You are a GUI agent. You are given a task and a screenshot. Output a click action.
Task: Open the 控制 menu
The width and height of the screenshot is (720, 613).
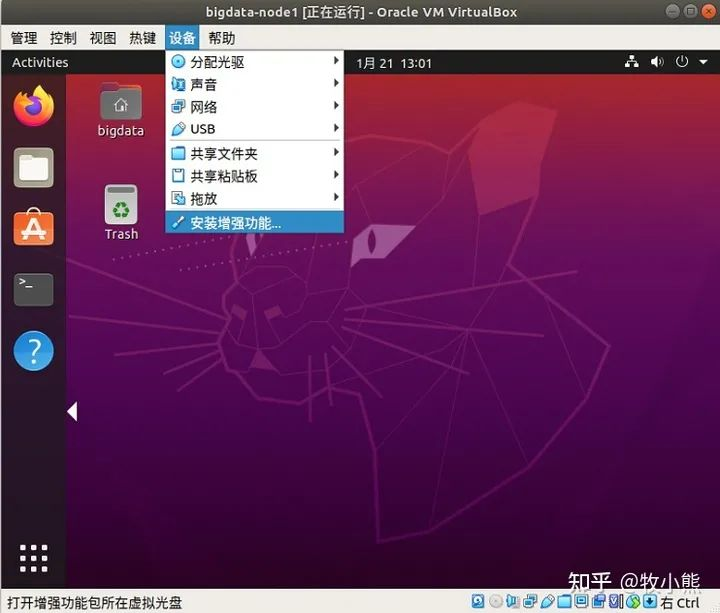point(63,38)
